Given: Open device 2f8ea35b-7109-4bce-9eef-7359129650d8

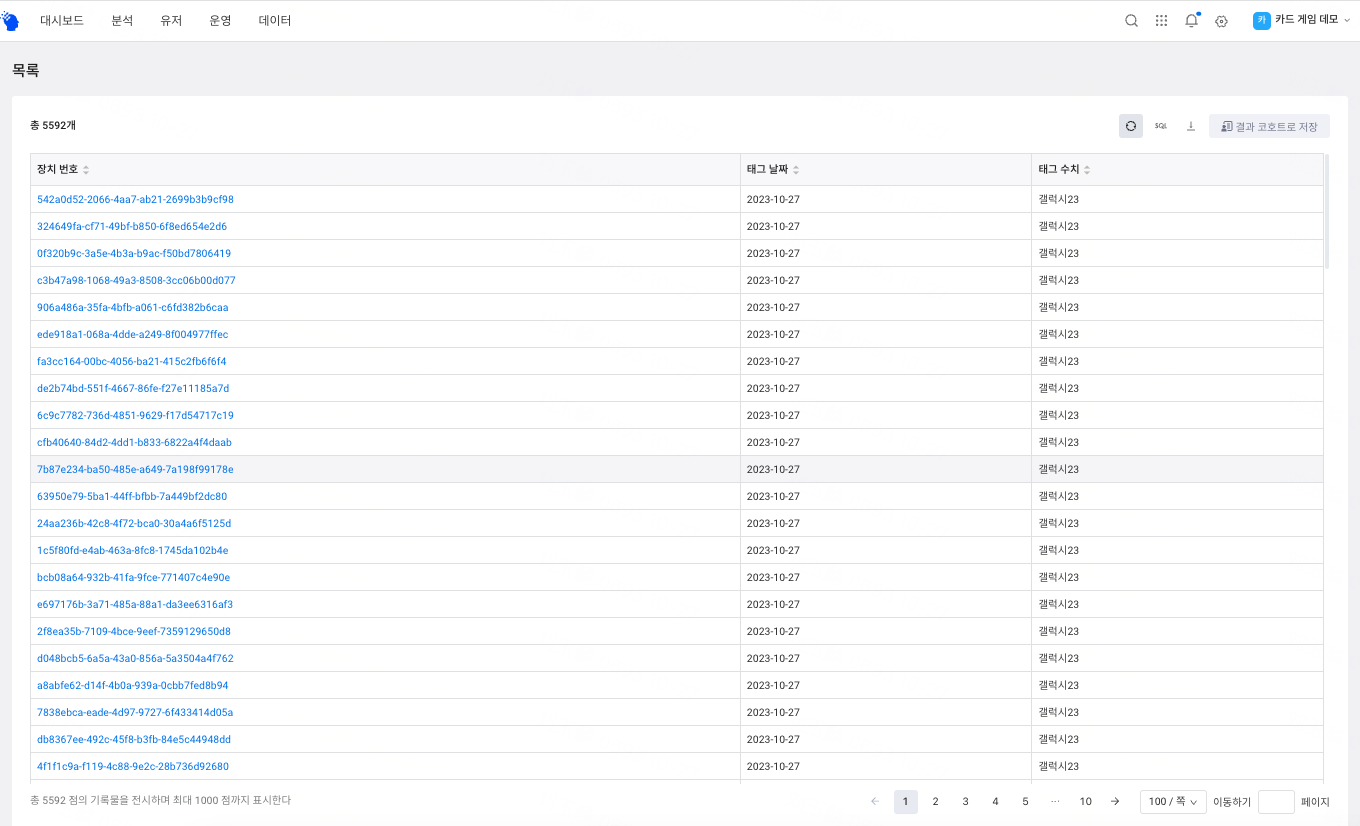Looking at the screenshot, I should point(134,631).
